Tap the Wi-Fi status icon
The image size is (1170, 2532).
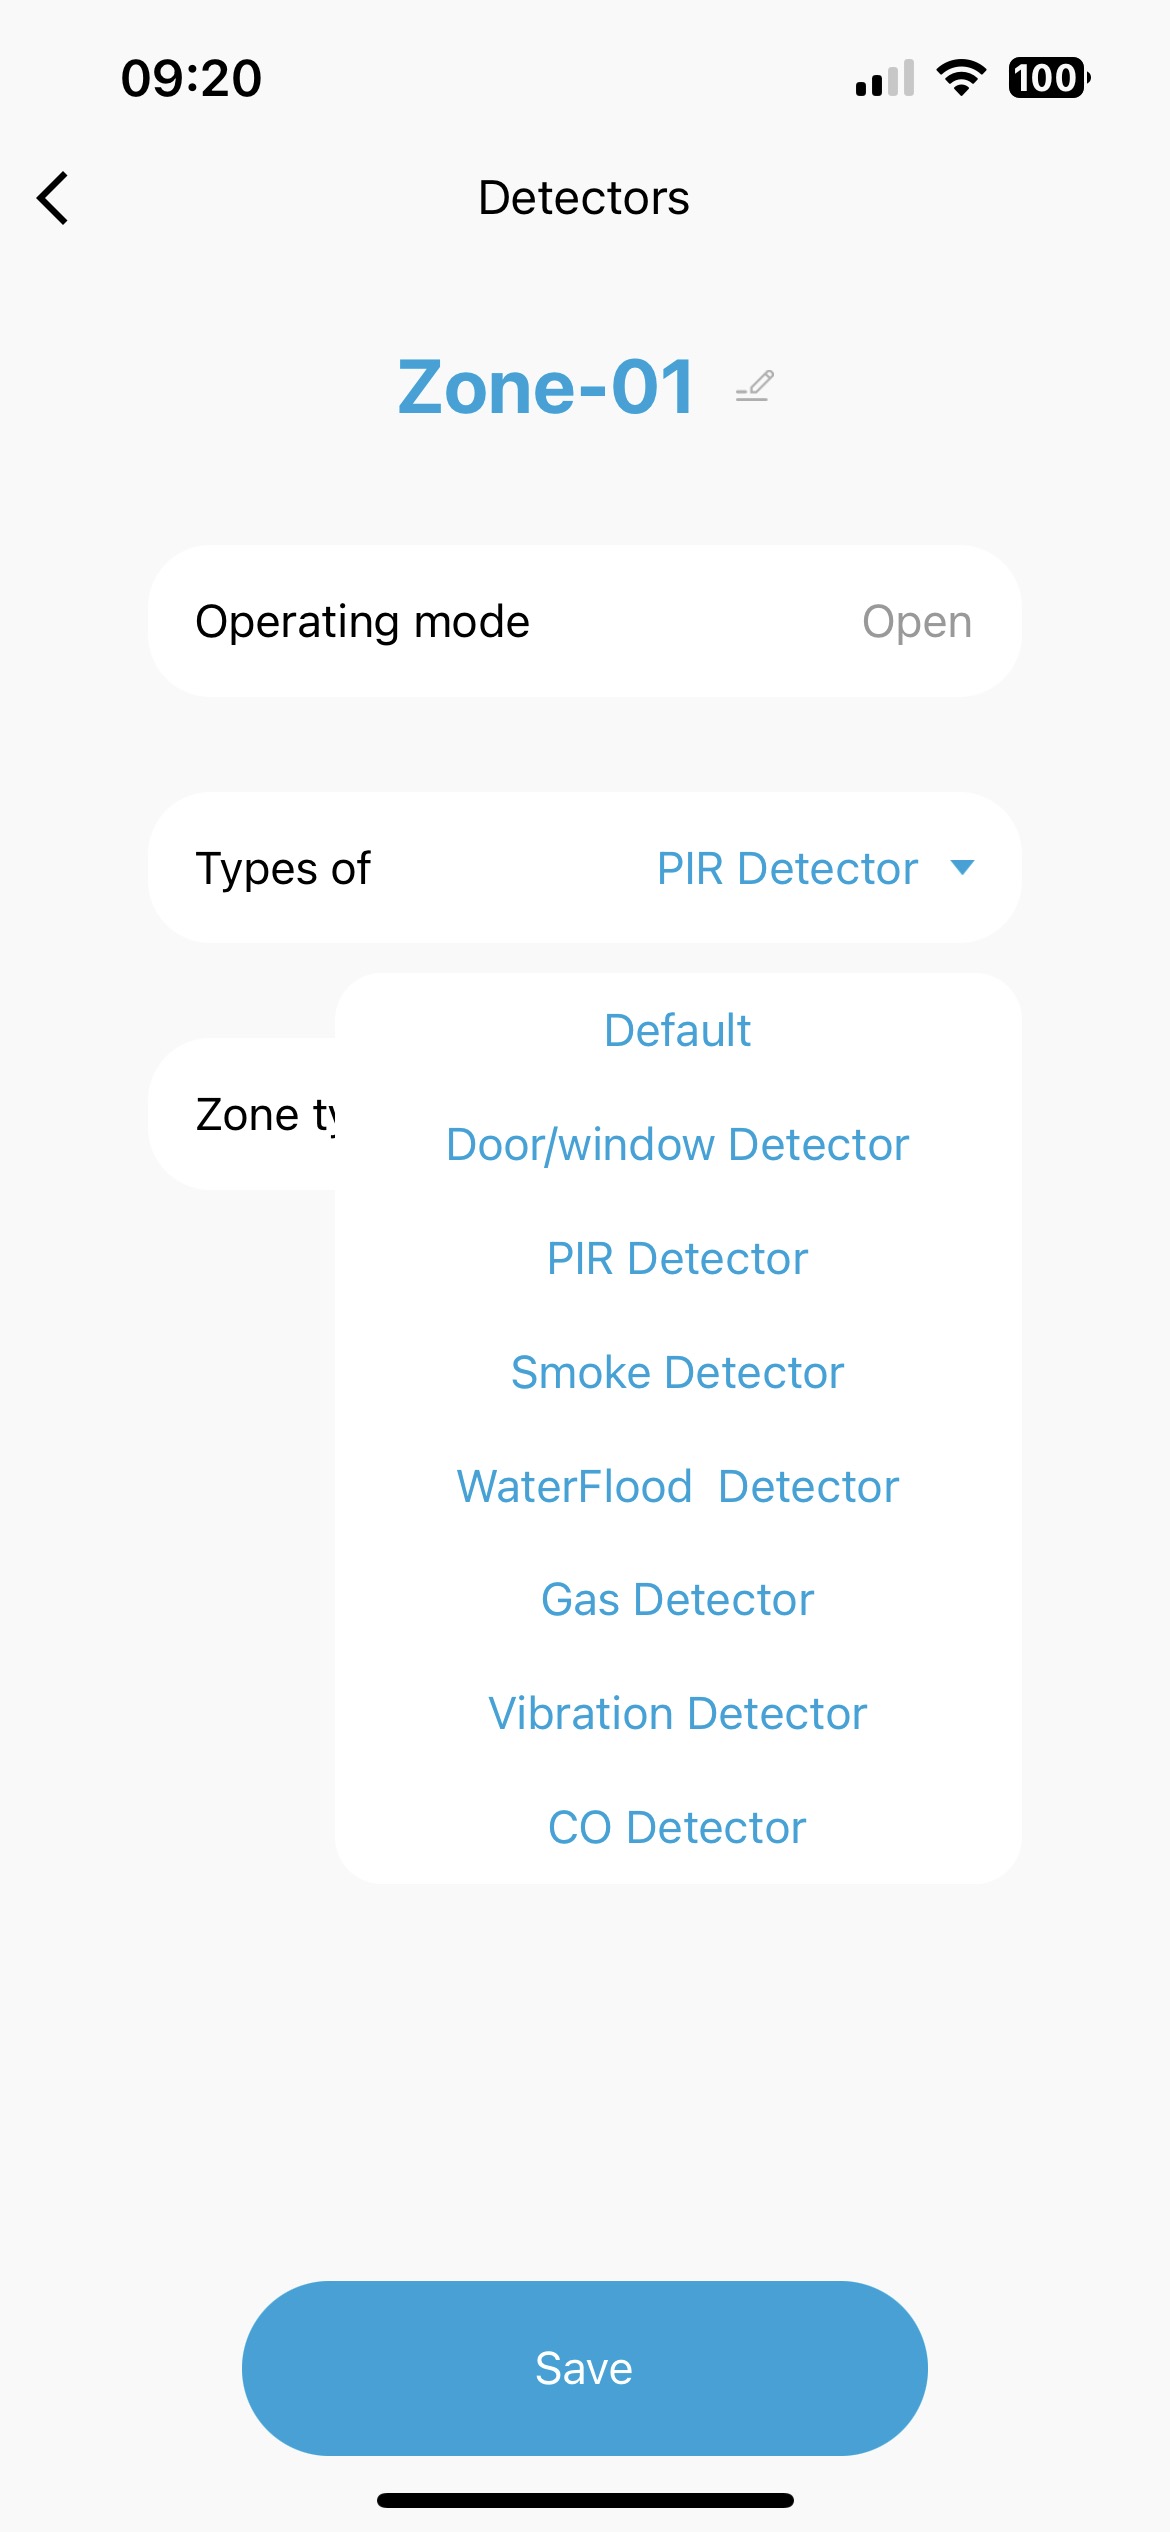[x=961, y=77]
